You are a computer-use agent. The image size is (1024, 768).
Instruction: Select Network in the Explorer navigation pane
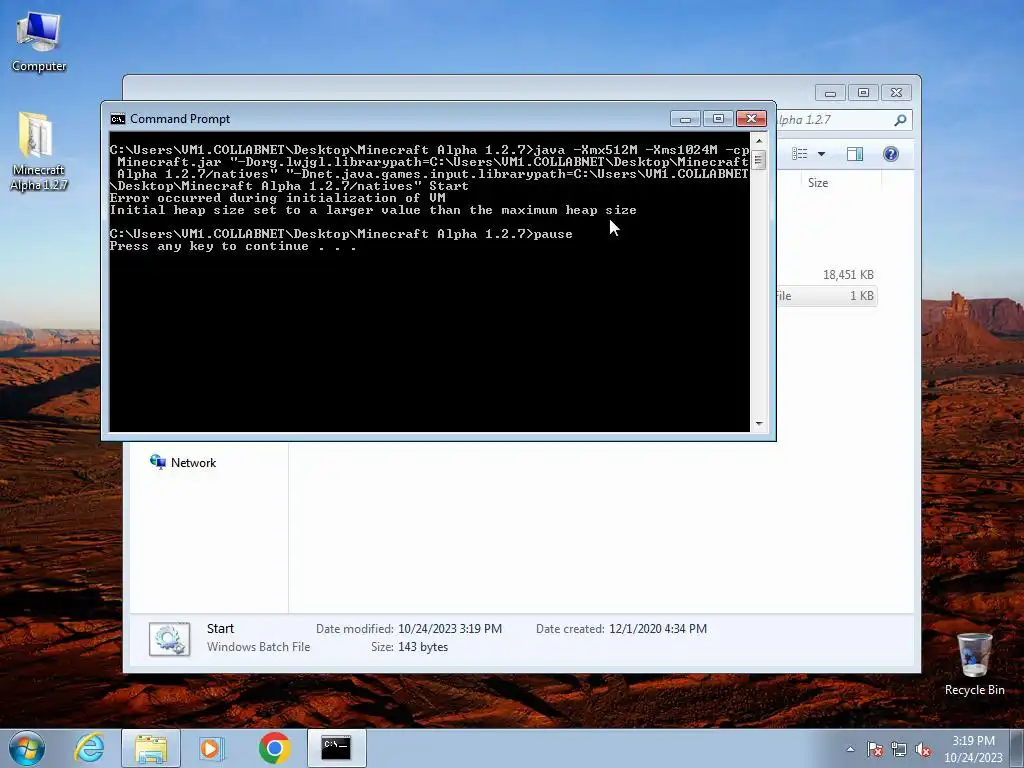[x=184, y=462]
